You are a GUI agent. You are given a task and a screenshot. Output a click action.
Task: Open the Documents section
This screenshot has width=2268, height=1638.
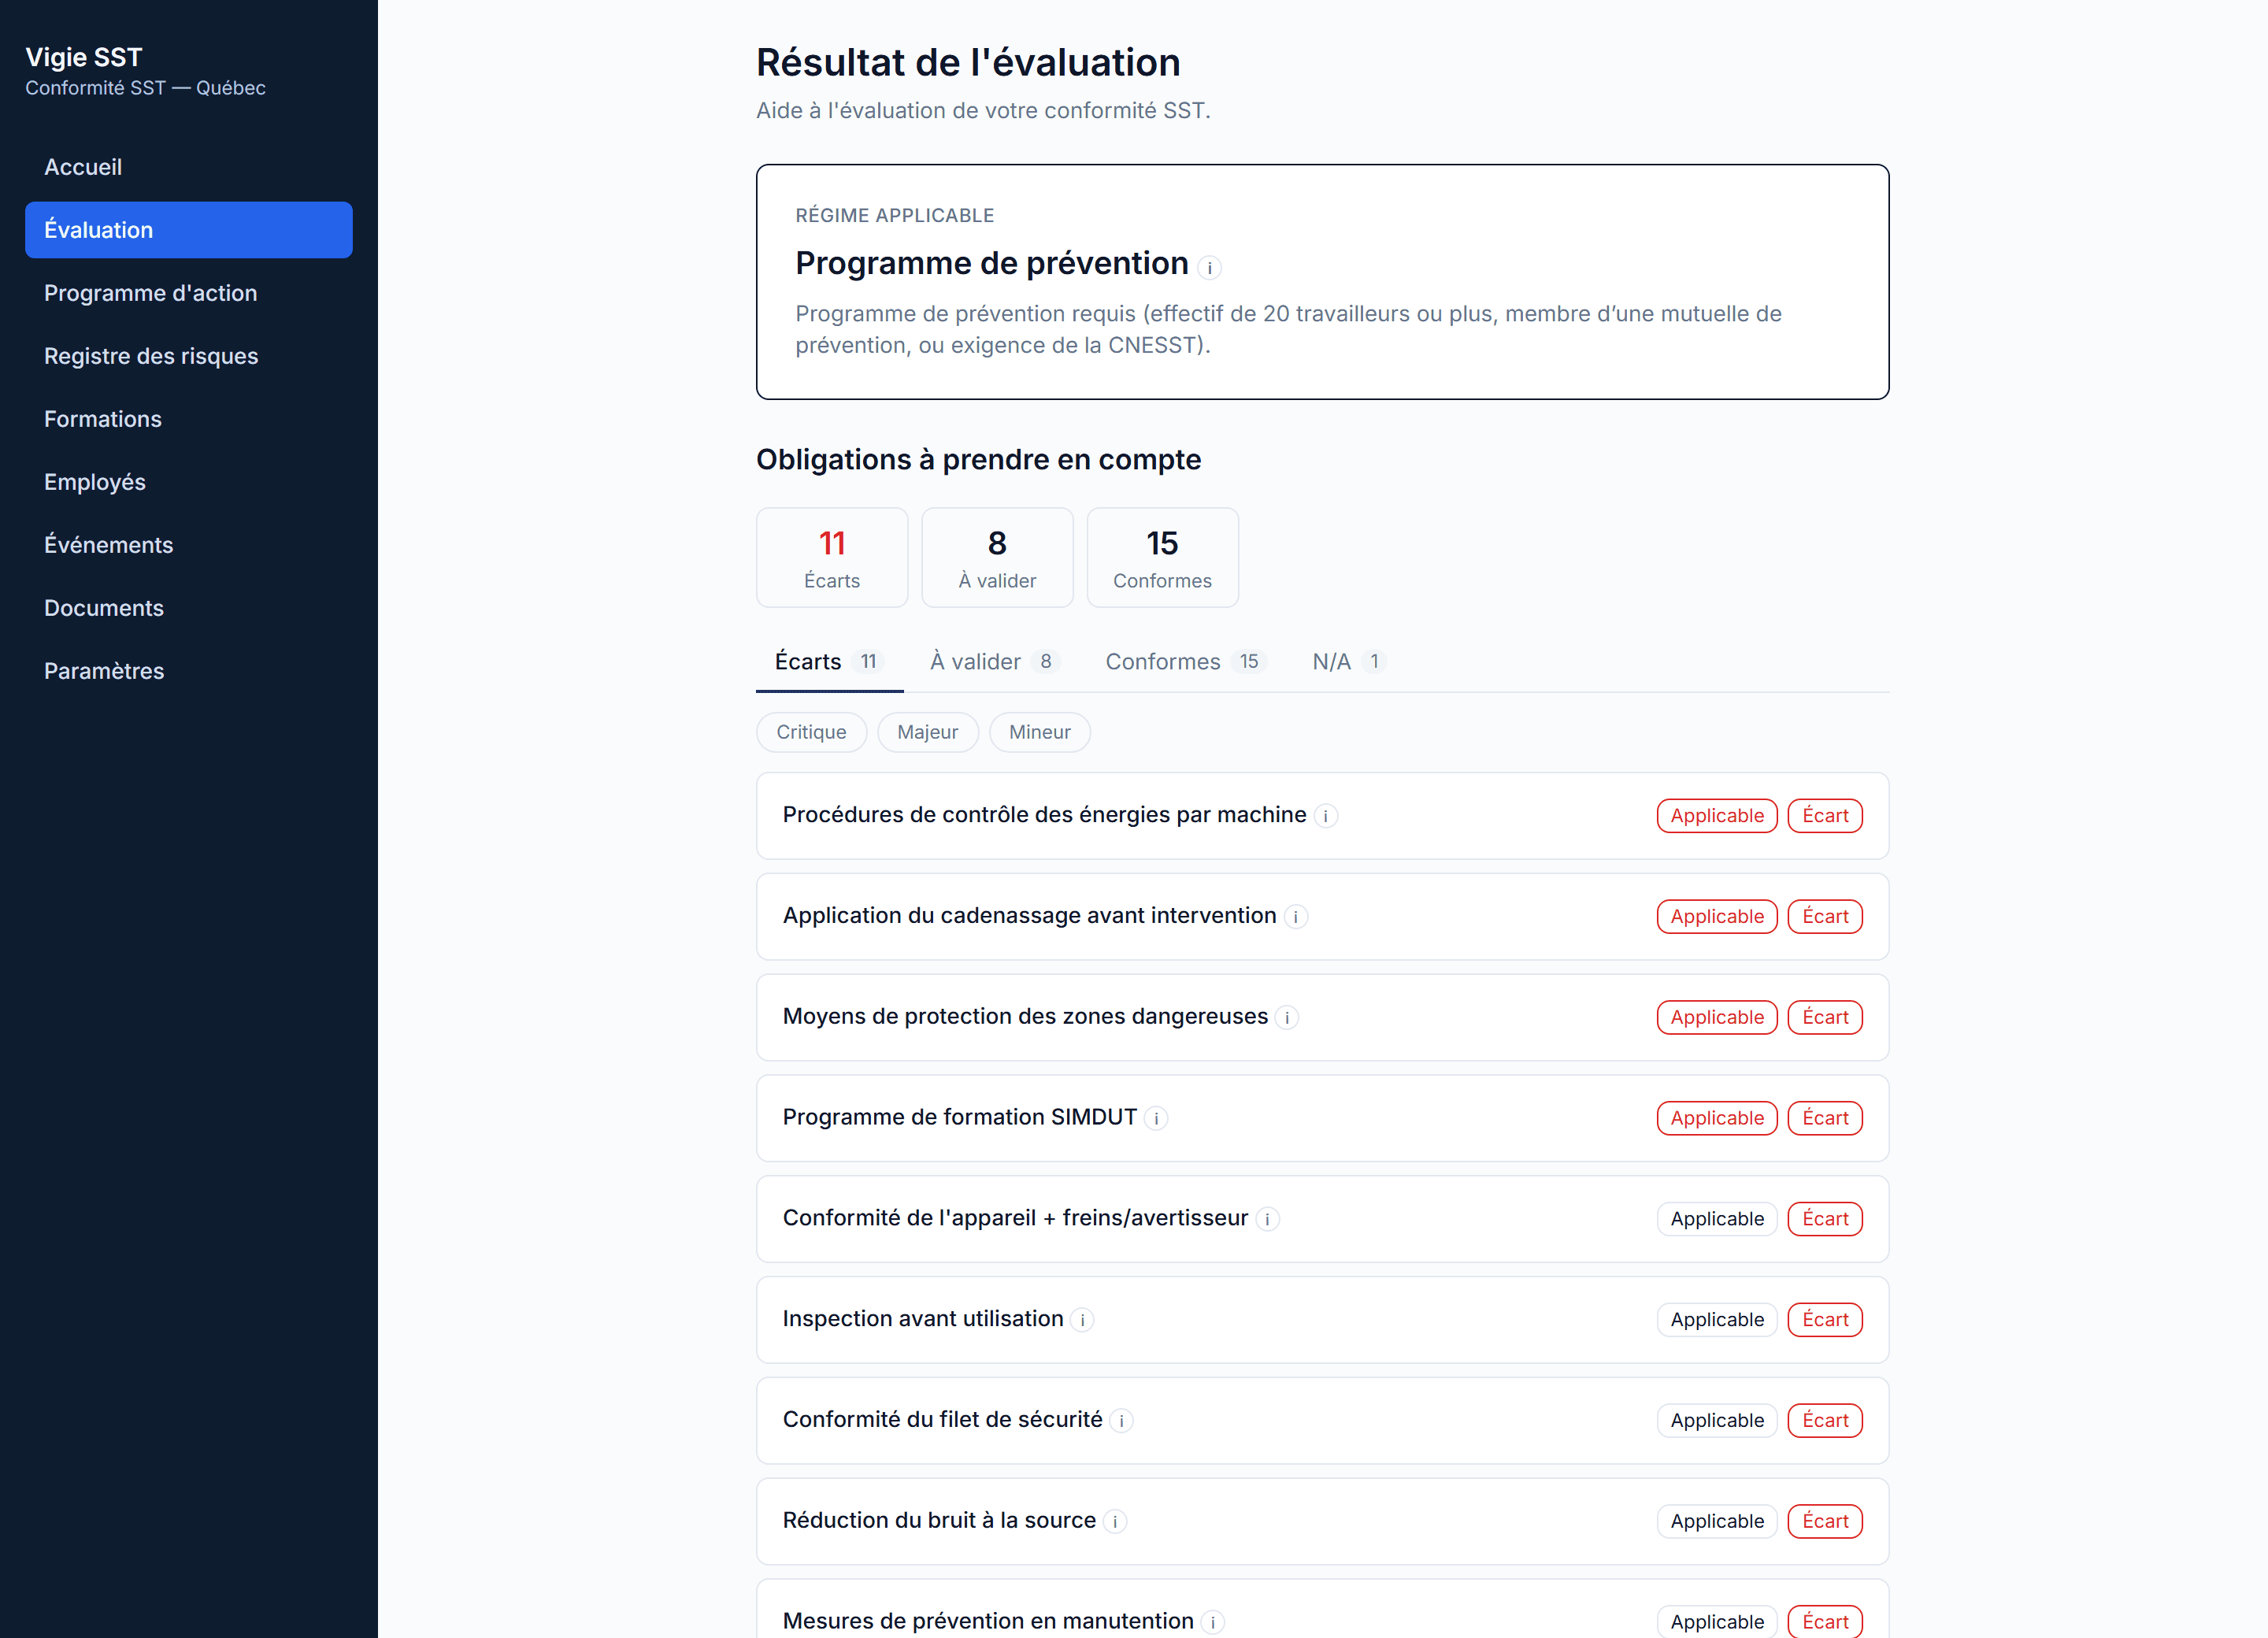(189, 608)
